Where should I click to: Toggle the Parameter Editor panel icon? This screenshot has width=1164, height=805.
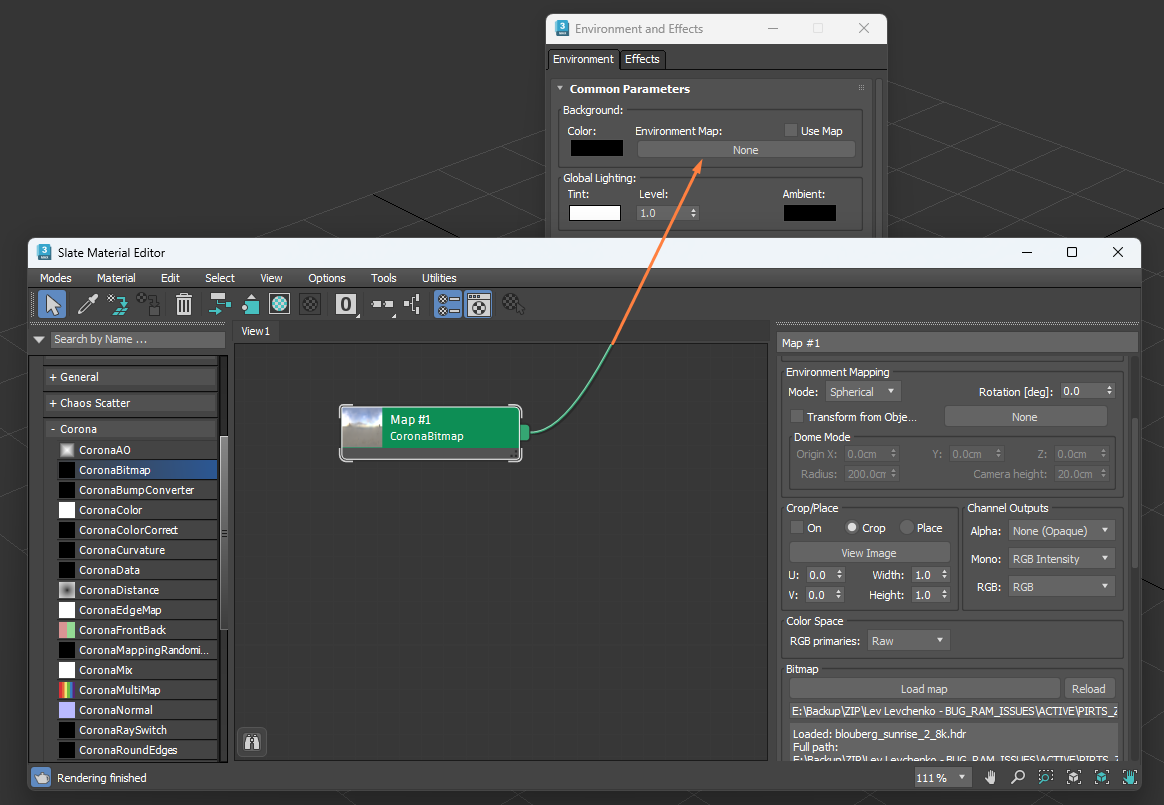(479, 304)
